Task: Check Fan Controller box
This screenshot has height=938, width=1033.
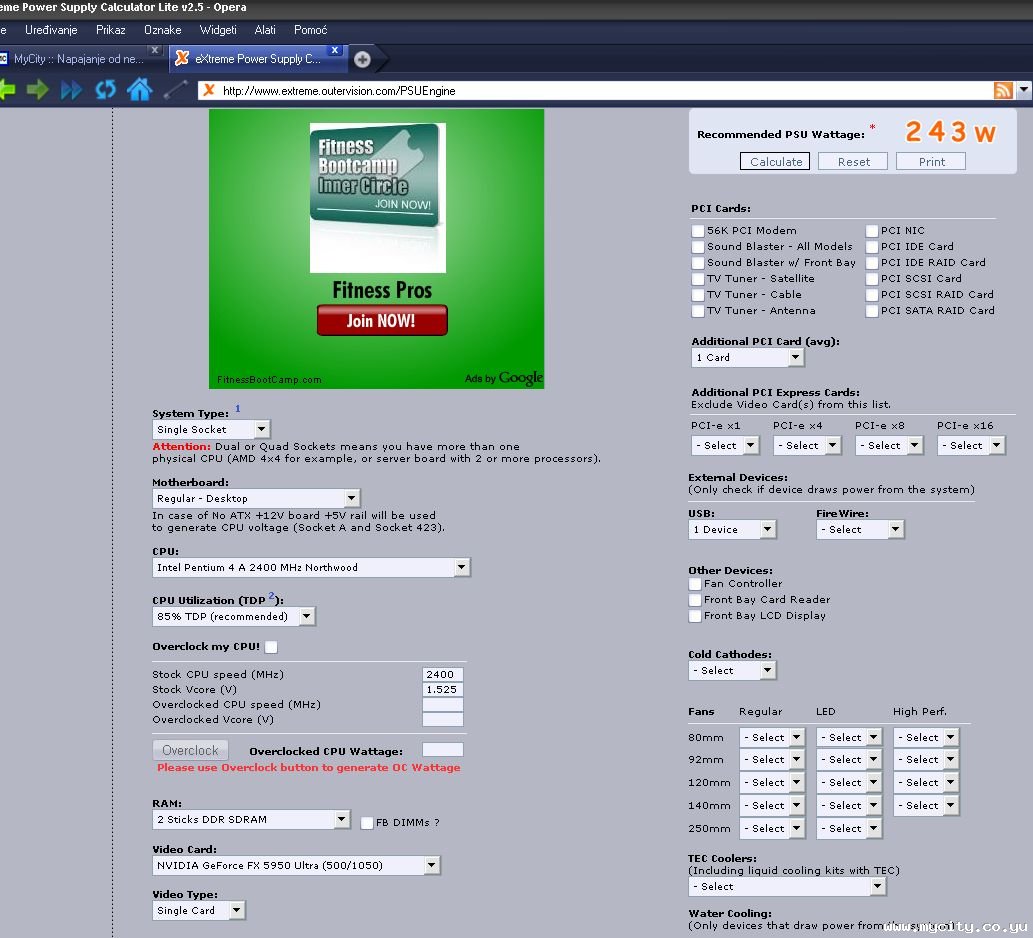Action: pos(694,584)
